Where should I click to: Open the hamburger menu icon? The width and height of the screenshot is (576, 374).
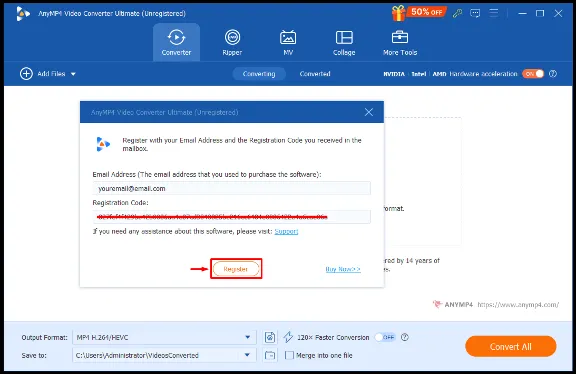pos(494,13)
